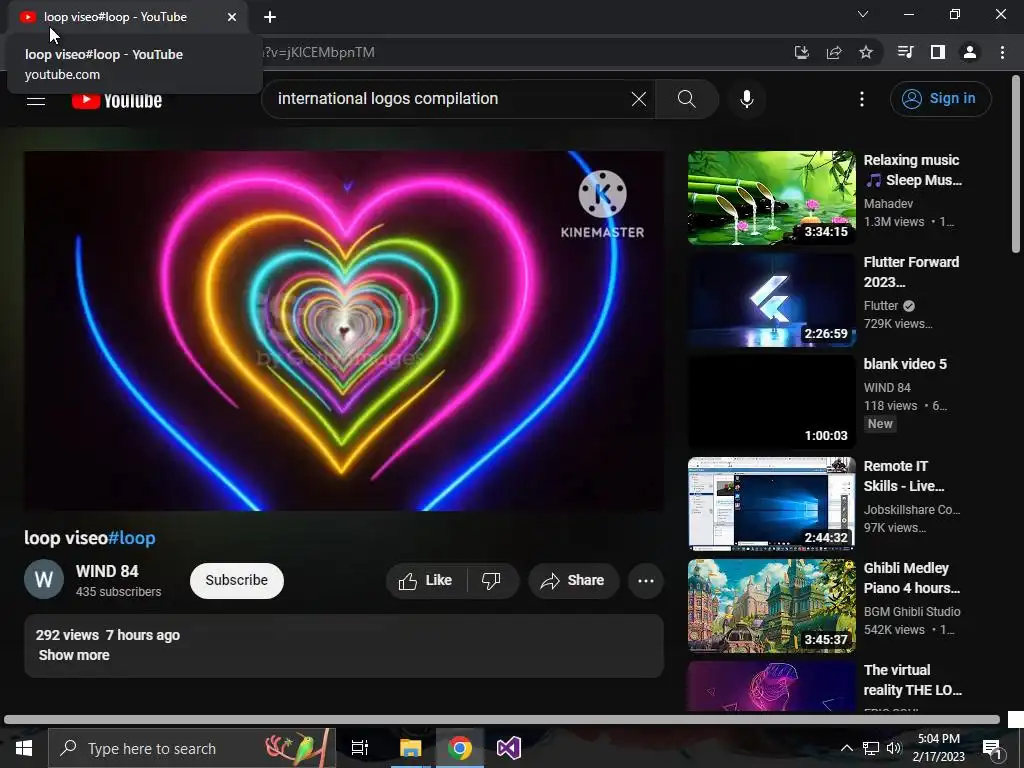The image size is (1024, 768).
Task: Open more actions ellipsis under video
Action: [x=646, y=581]
